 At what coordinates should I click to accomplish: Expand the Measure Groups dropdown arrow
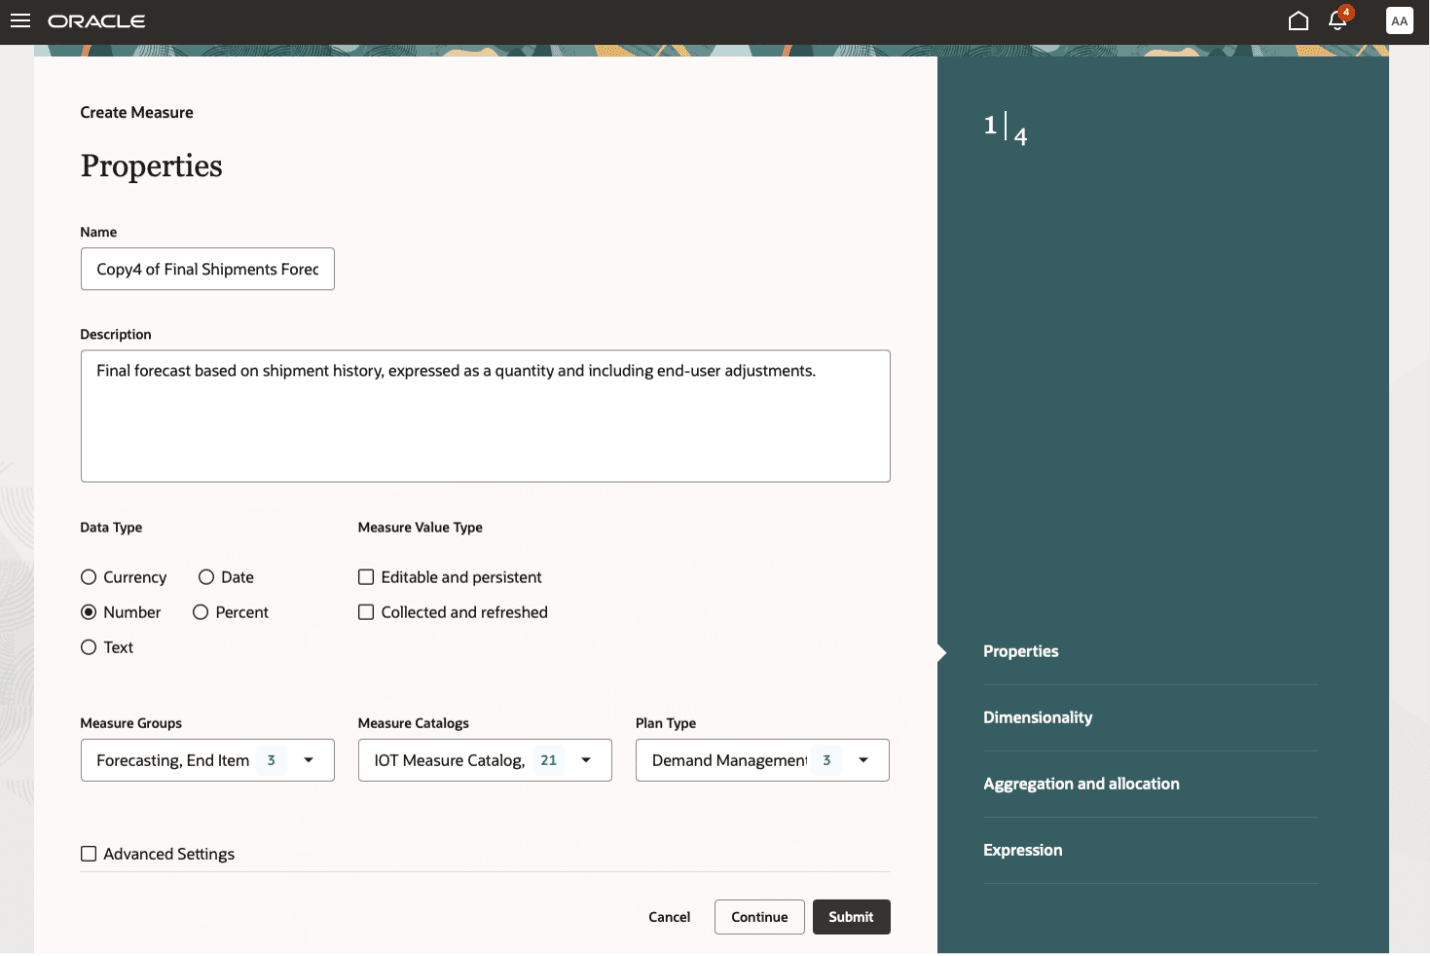(309, 760)
